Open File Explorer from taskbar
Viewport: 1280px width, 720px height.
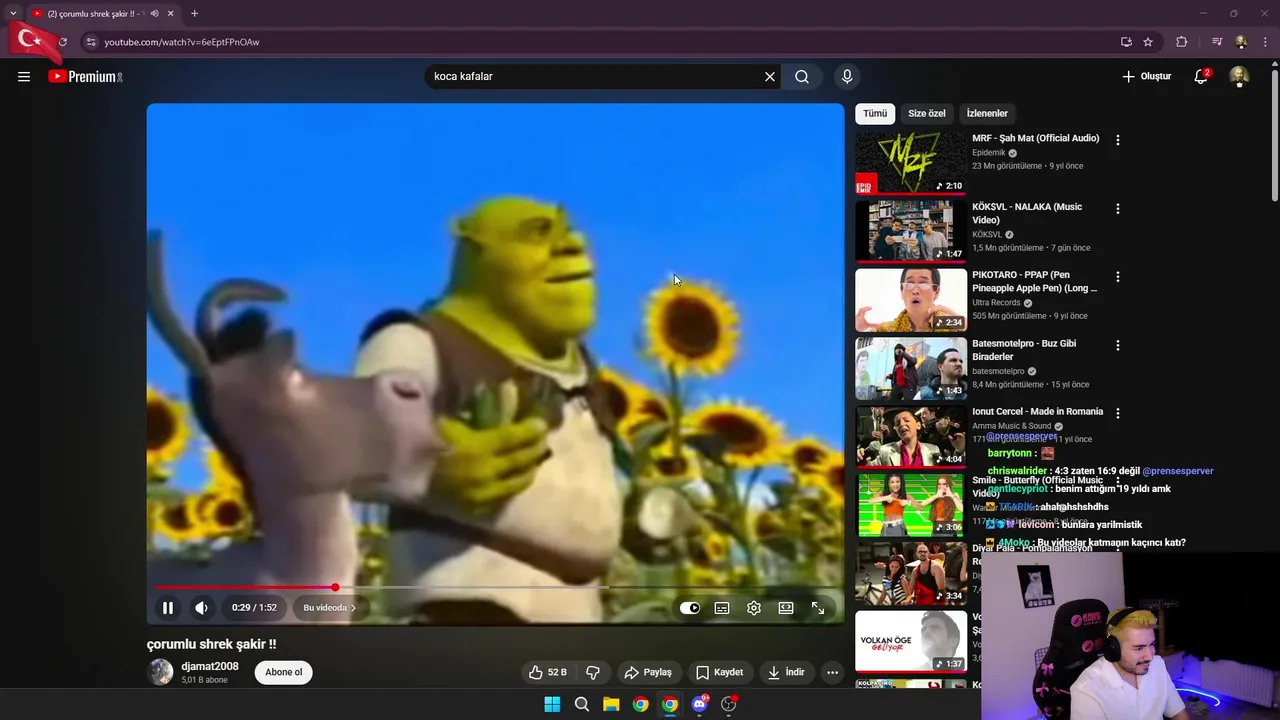(x=611, y=704)
